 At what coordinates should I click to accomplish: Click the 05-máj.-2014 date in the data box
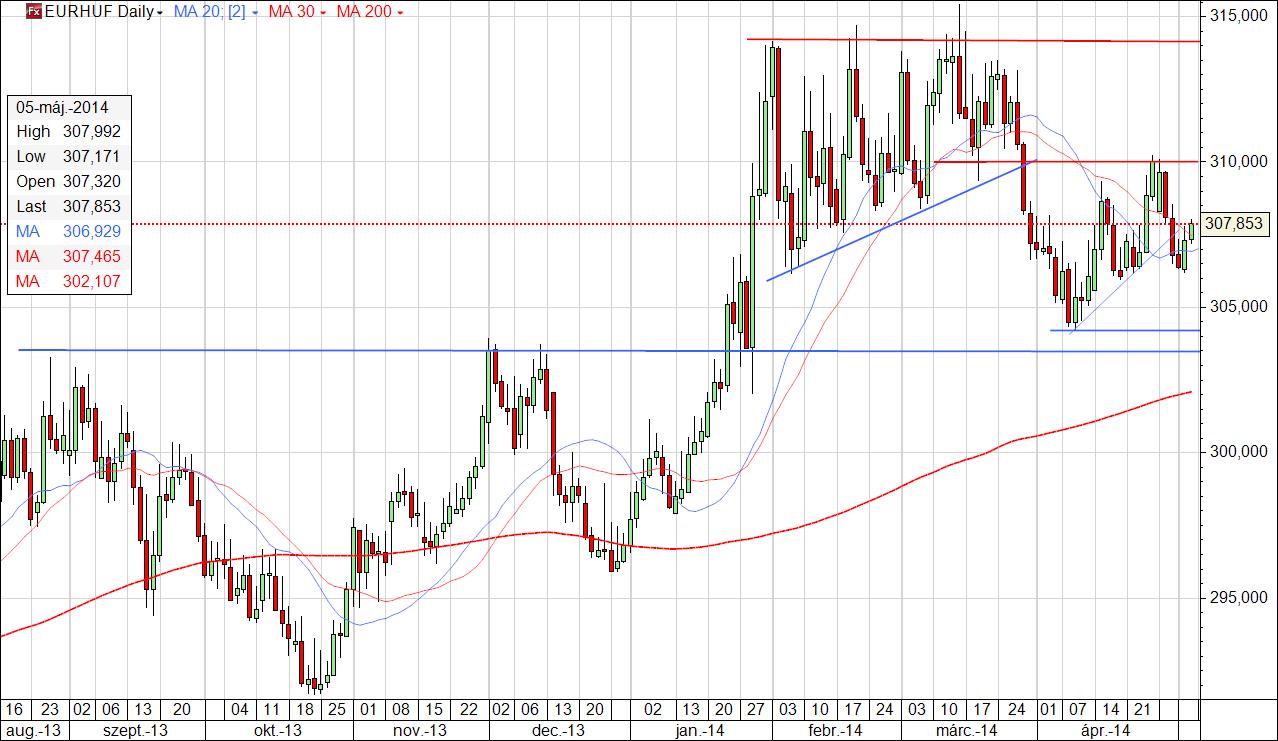(62, 107)
